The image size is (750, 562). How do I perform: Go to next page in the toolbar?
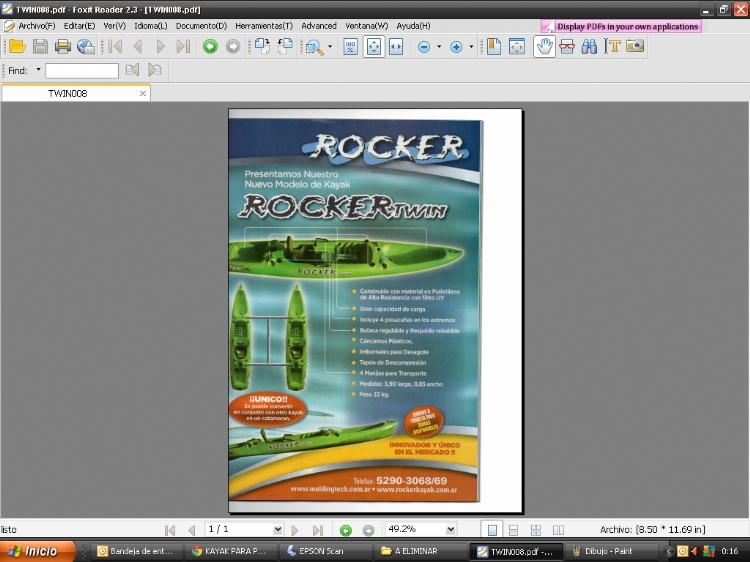(161, 46)
